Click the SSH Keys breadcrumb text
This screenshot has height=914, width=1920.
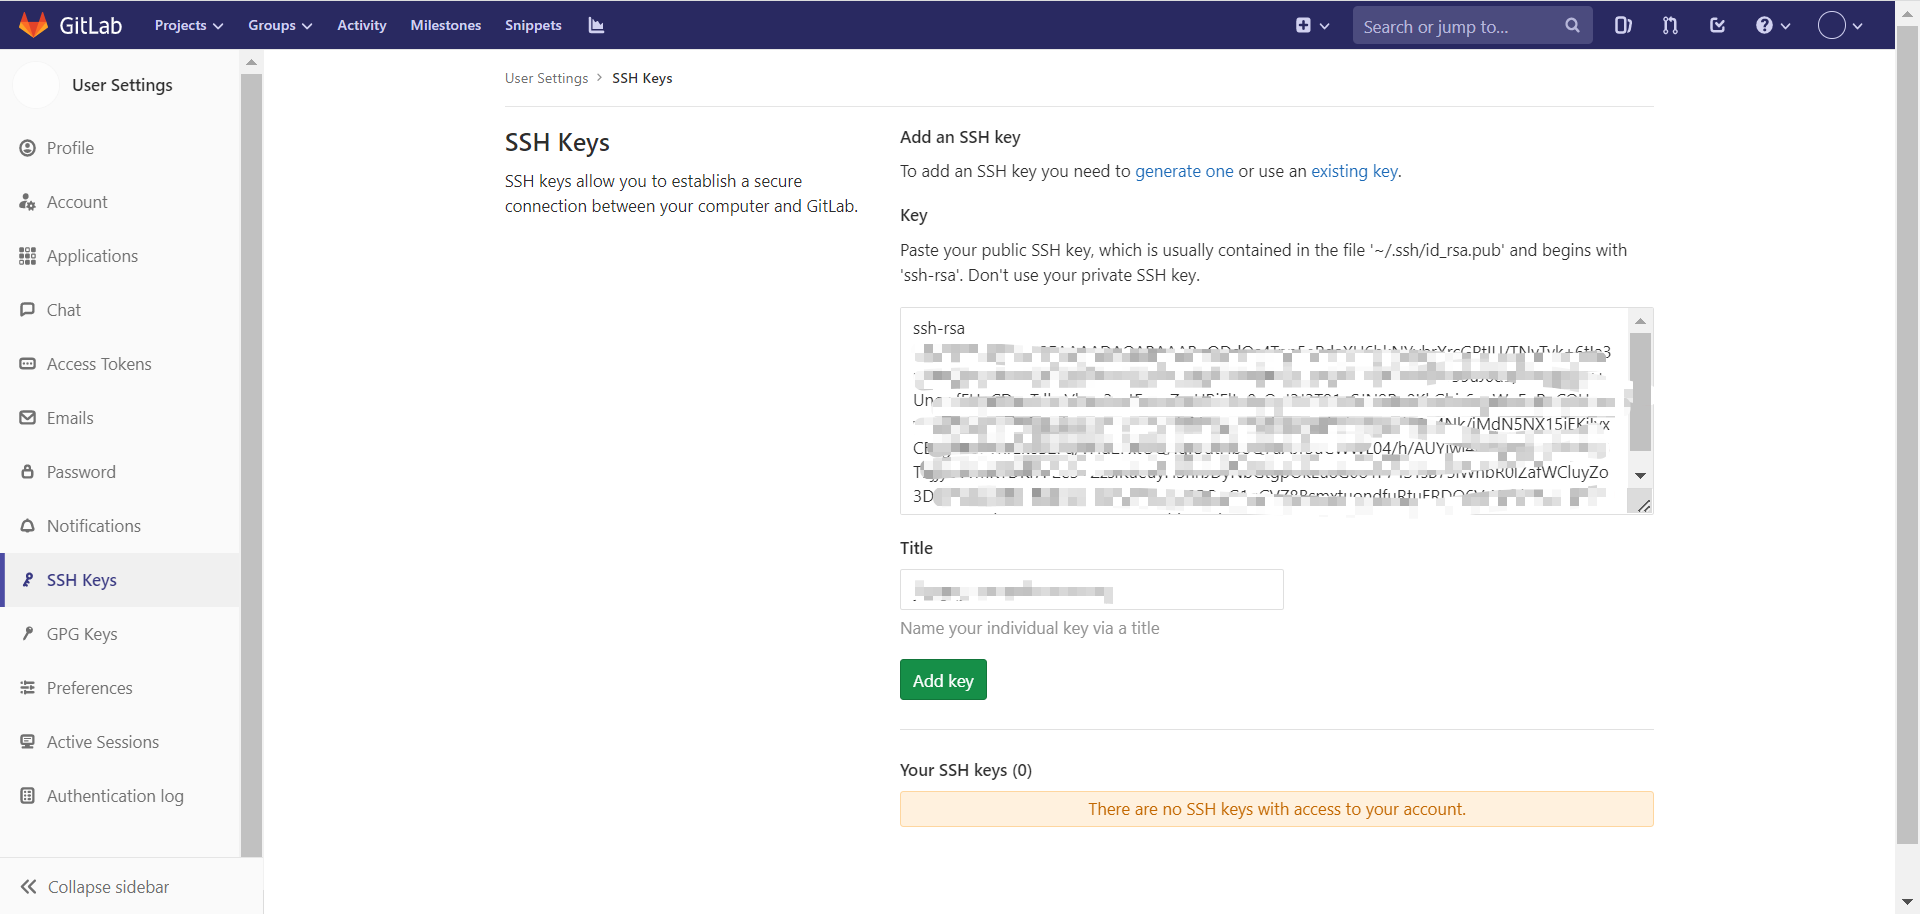click(x=642, y=78)
